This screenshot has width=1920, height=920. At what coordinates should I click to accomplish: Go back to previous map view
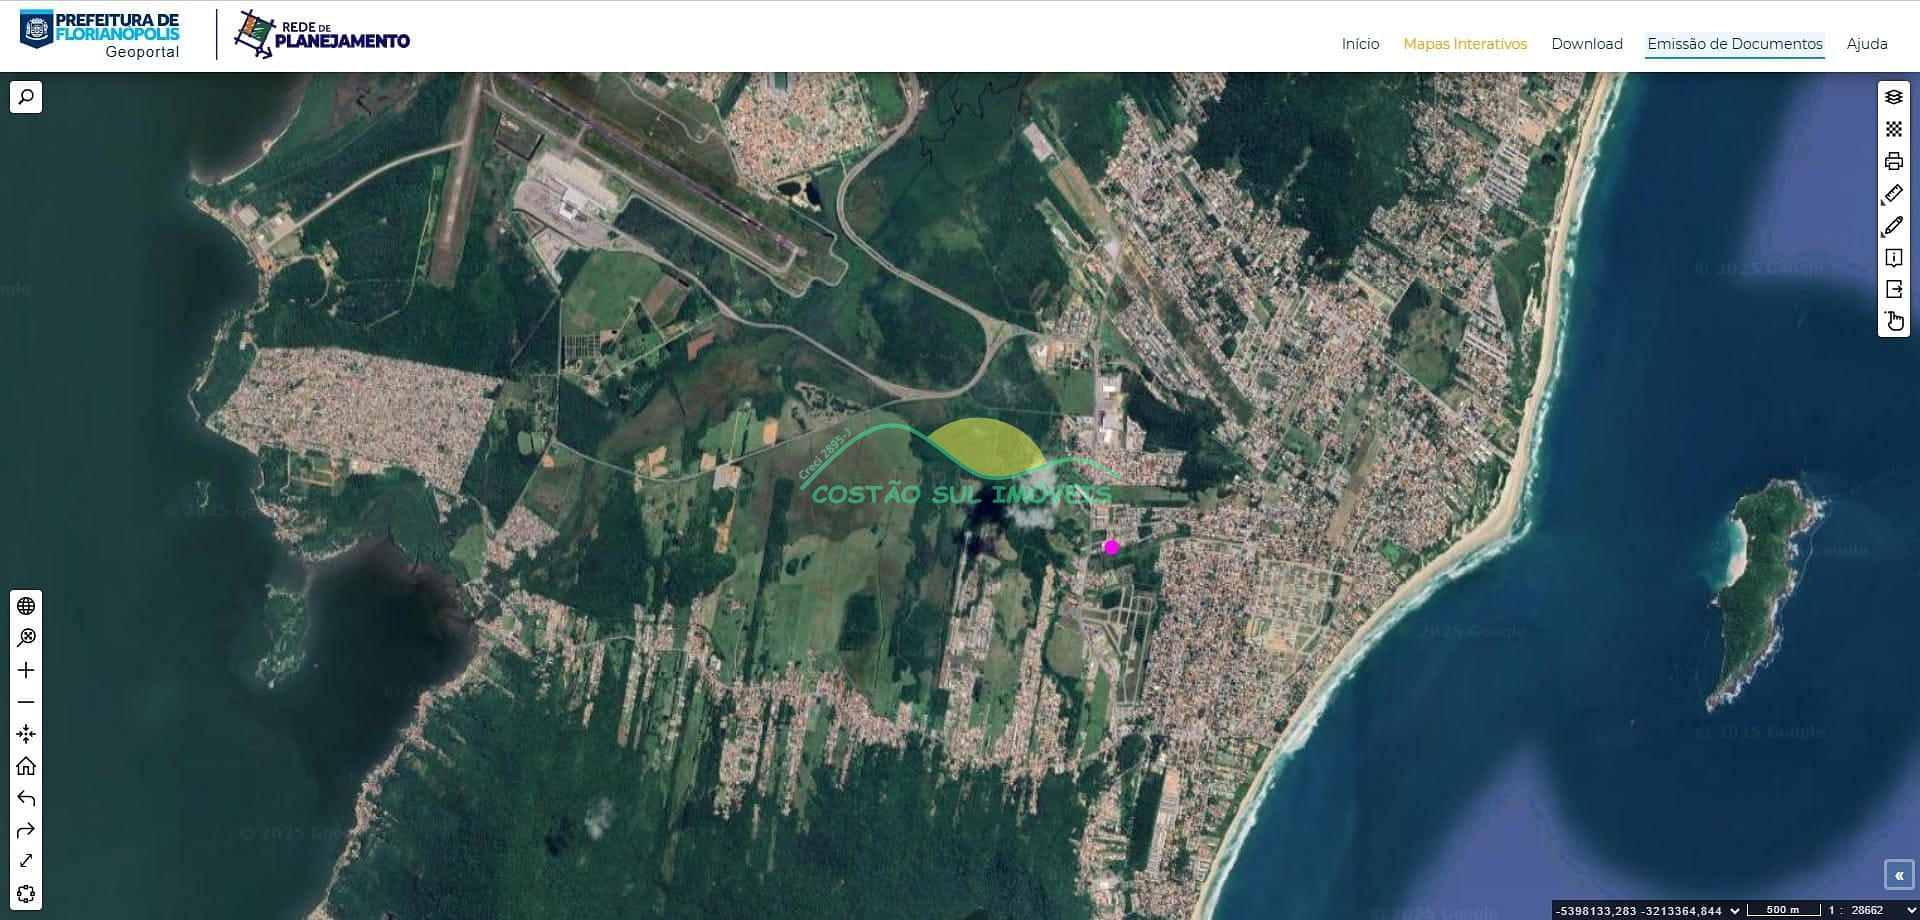[26, 798]
